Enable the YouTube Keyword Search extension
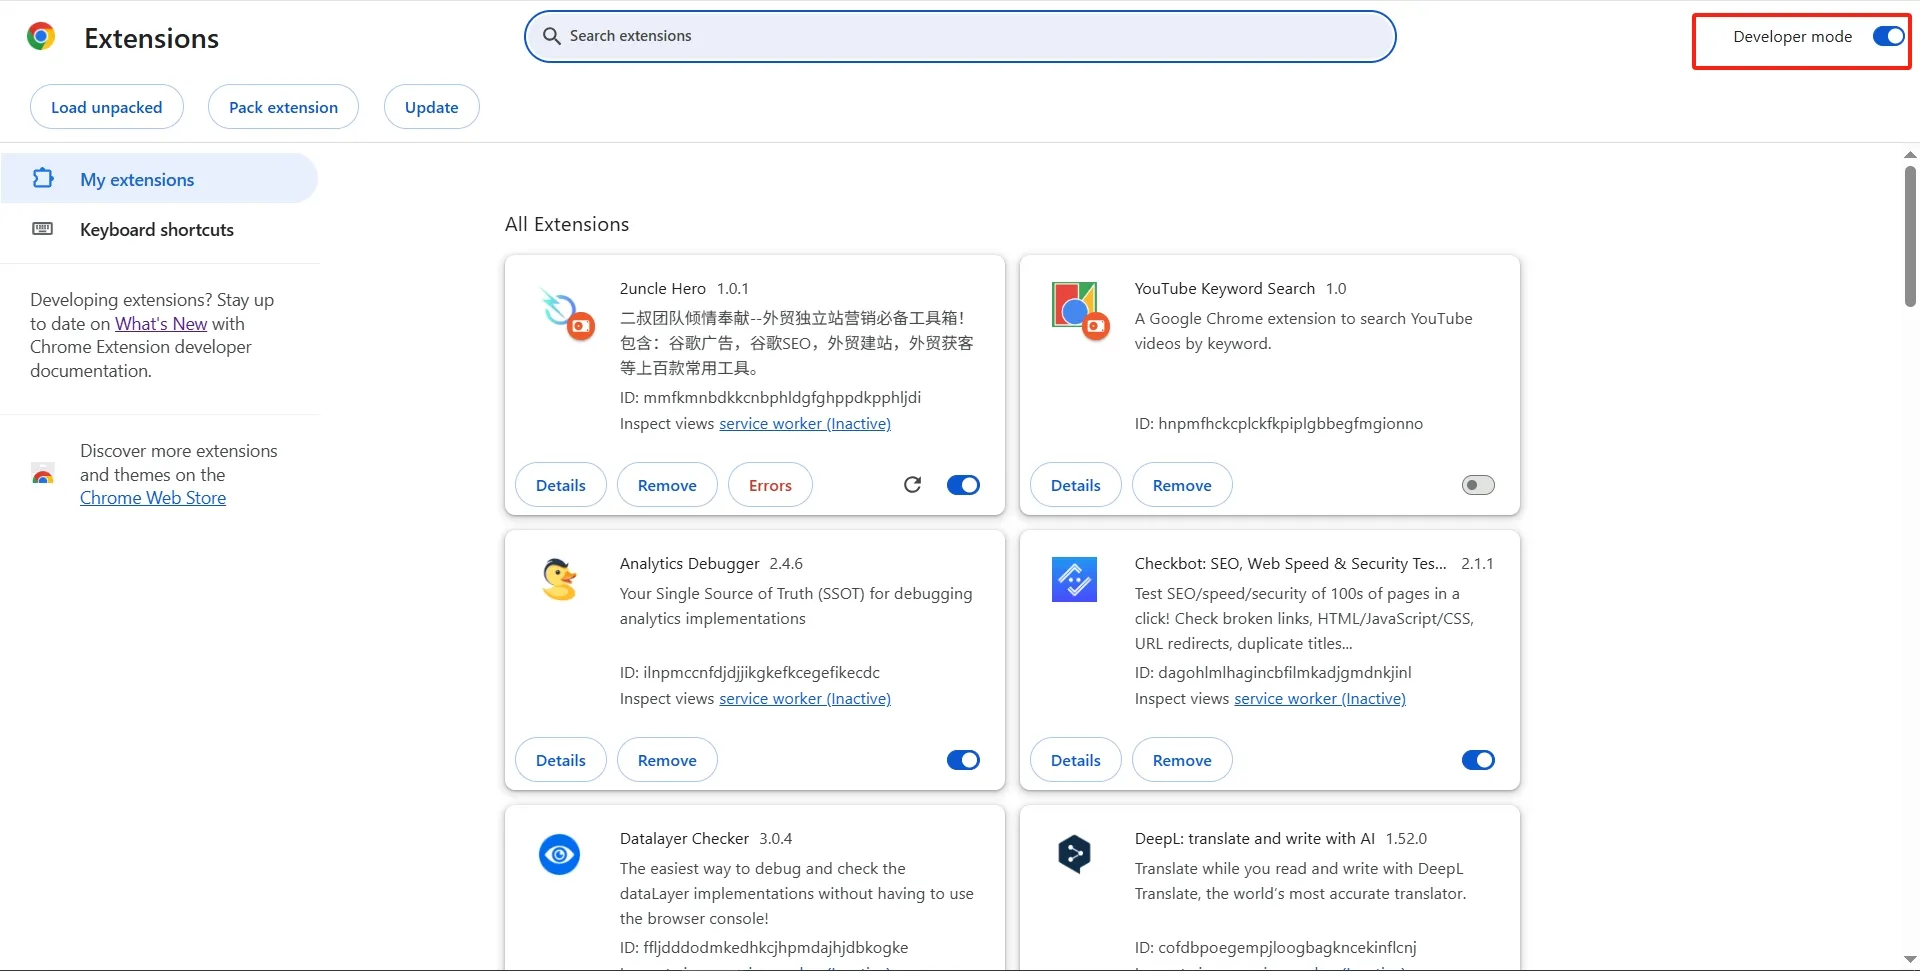The image size is (1920, 971). coord(1478,485)
